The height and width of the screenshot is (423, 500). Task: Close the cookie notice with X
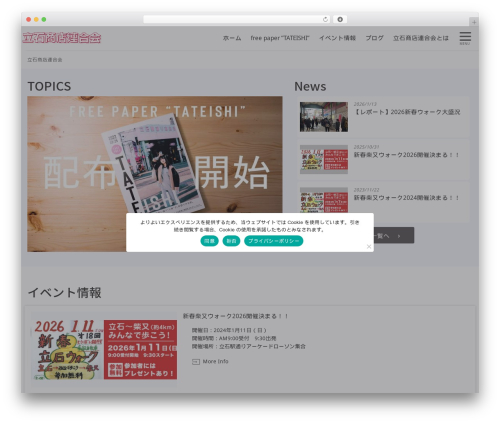[369, 246]
